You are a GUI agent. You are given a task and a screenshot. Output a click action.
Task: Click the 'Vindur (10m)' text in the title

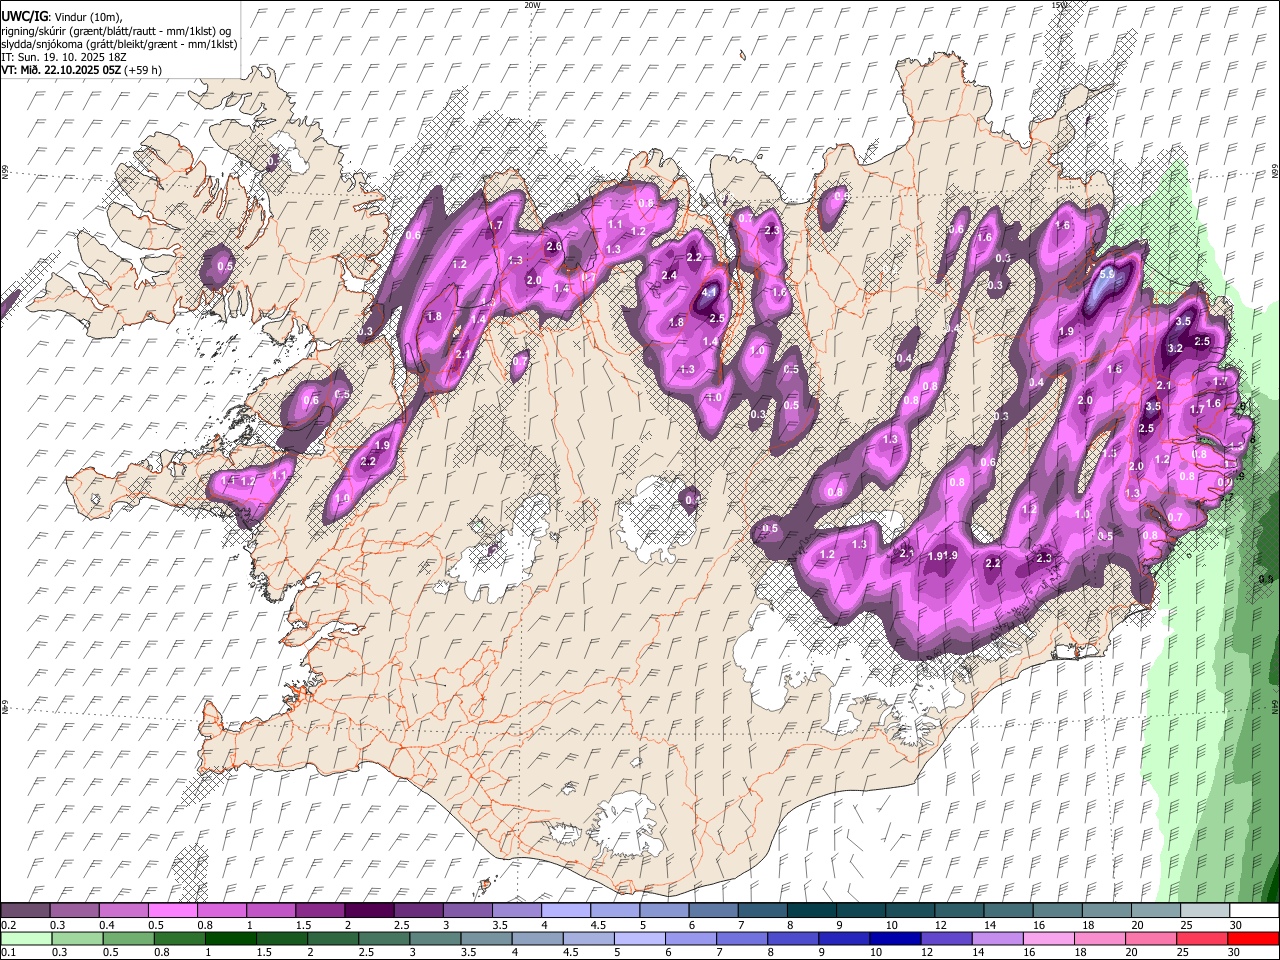coord(87,17)
